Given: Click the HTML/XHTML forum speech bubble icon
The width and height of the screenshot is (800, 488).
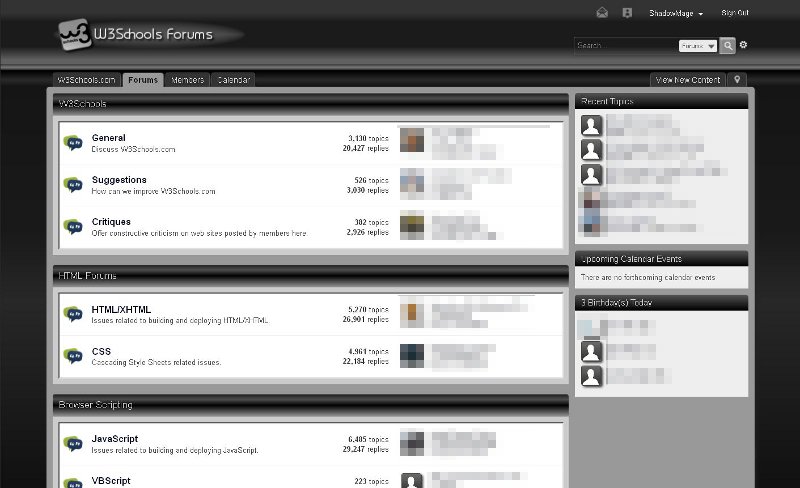Looking at the screenshot, I should coord(73,314).
